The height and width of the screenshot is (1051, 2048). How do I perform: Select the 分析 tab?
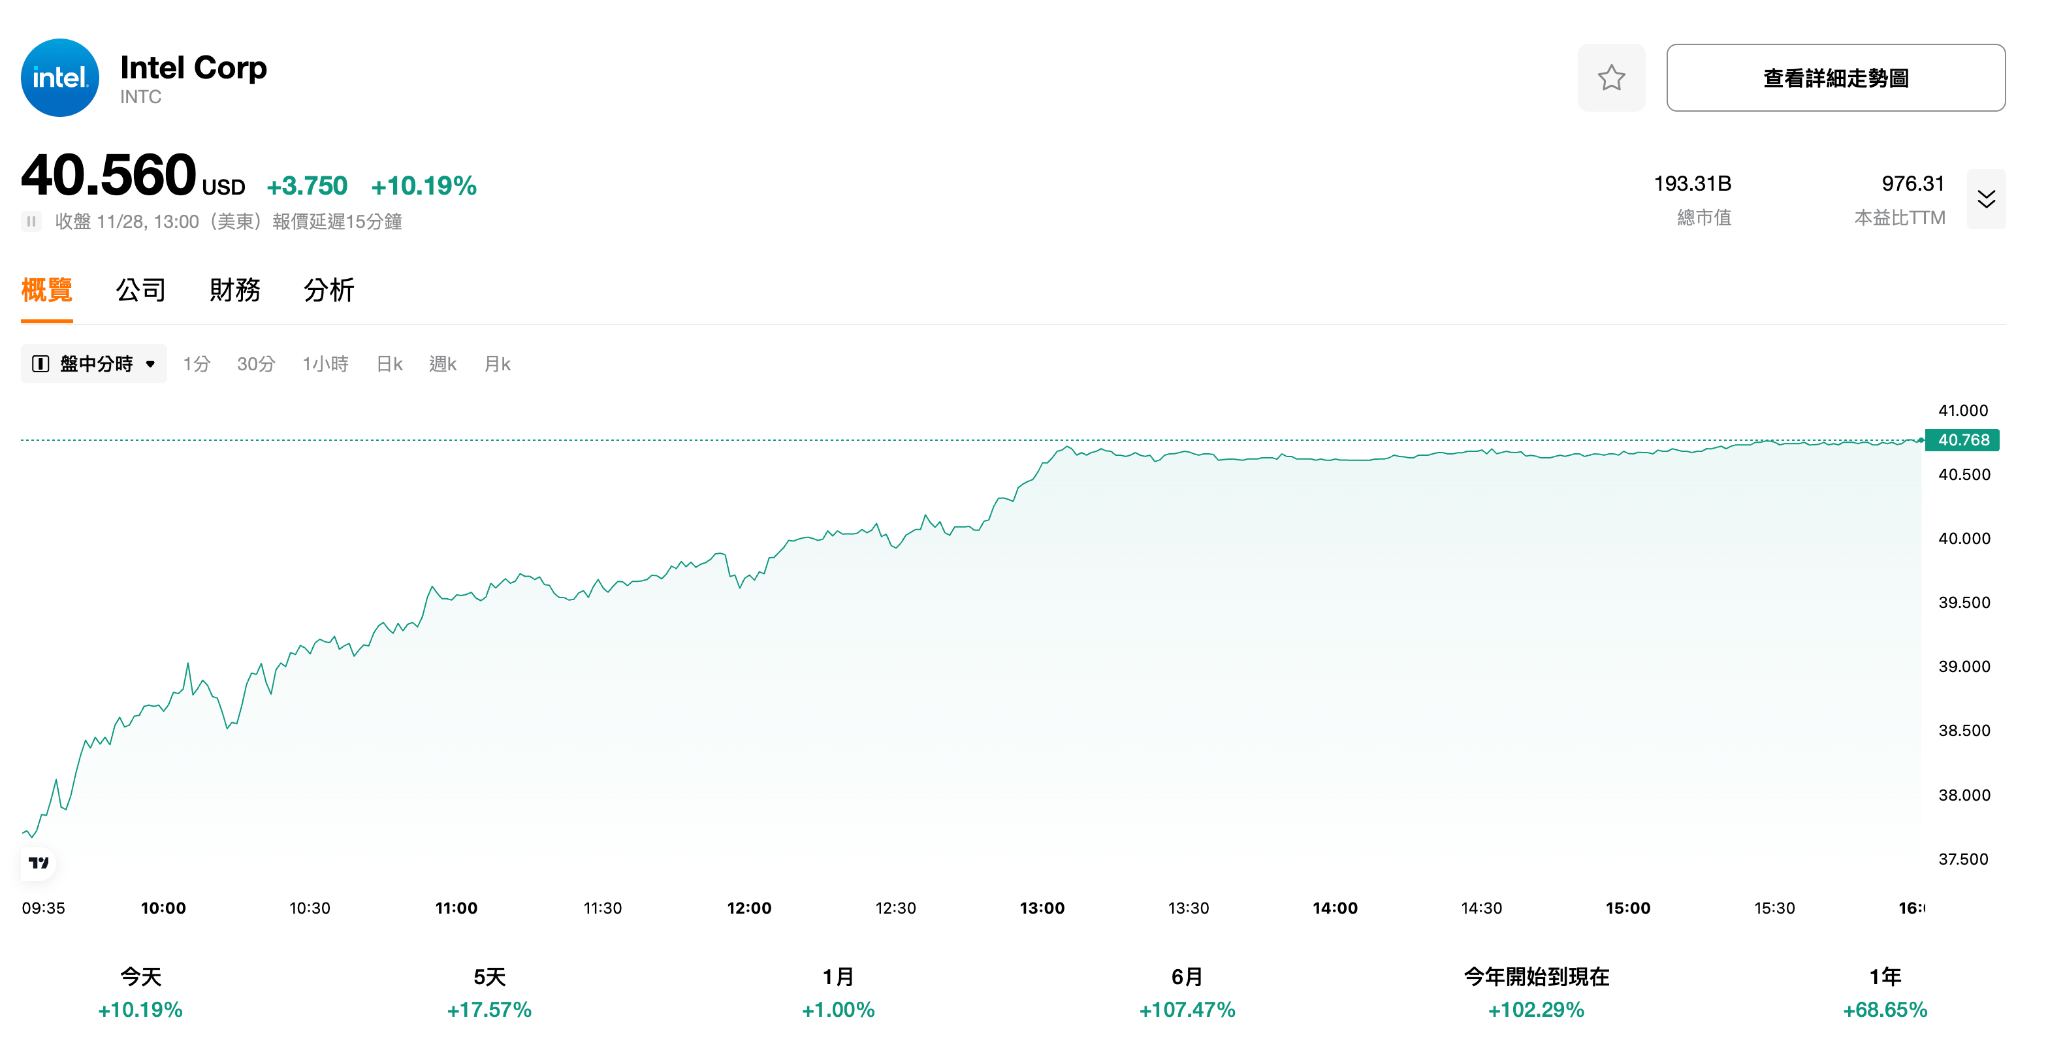329,290
